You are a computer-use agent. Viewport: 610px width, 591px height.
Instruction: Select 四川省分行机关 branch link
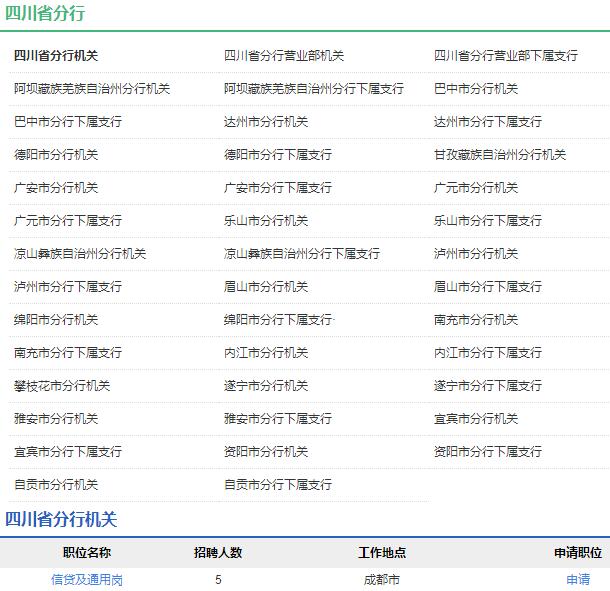(x=56, y=56)
